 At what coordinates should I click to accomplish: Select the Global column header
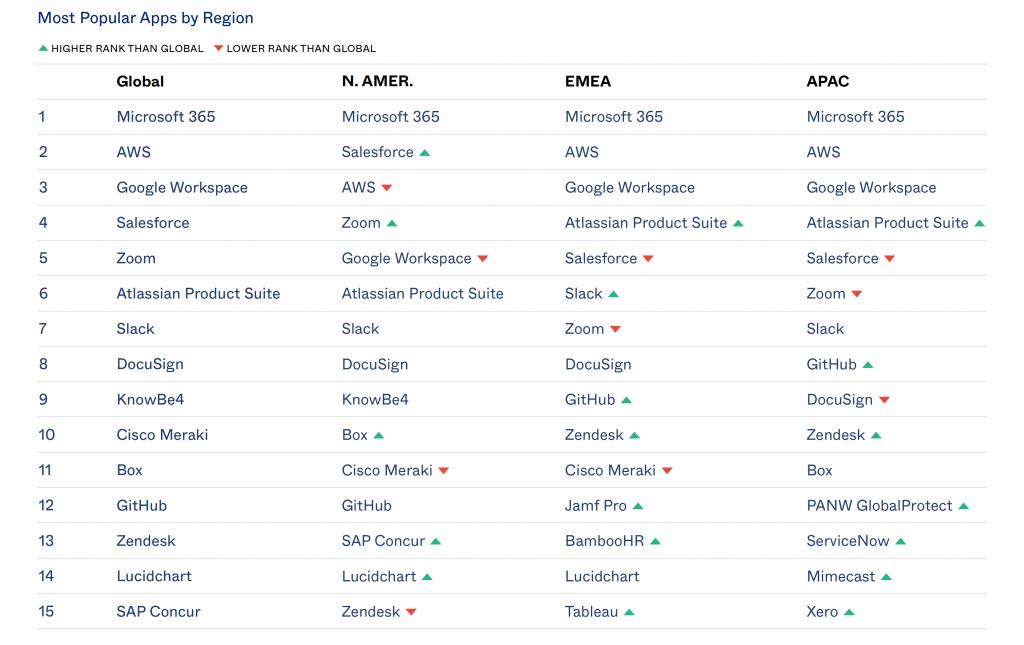pyautogui.click(x=140, y=81)
